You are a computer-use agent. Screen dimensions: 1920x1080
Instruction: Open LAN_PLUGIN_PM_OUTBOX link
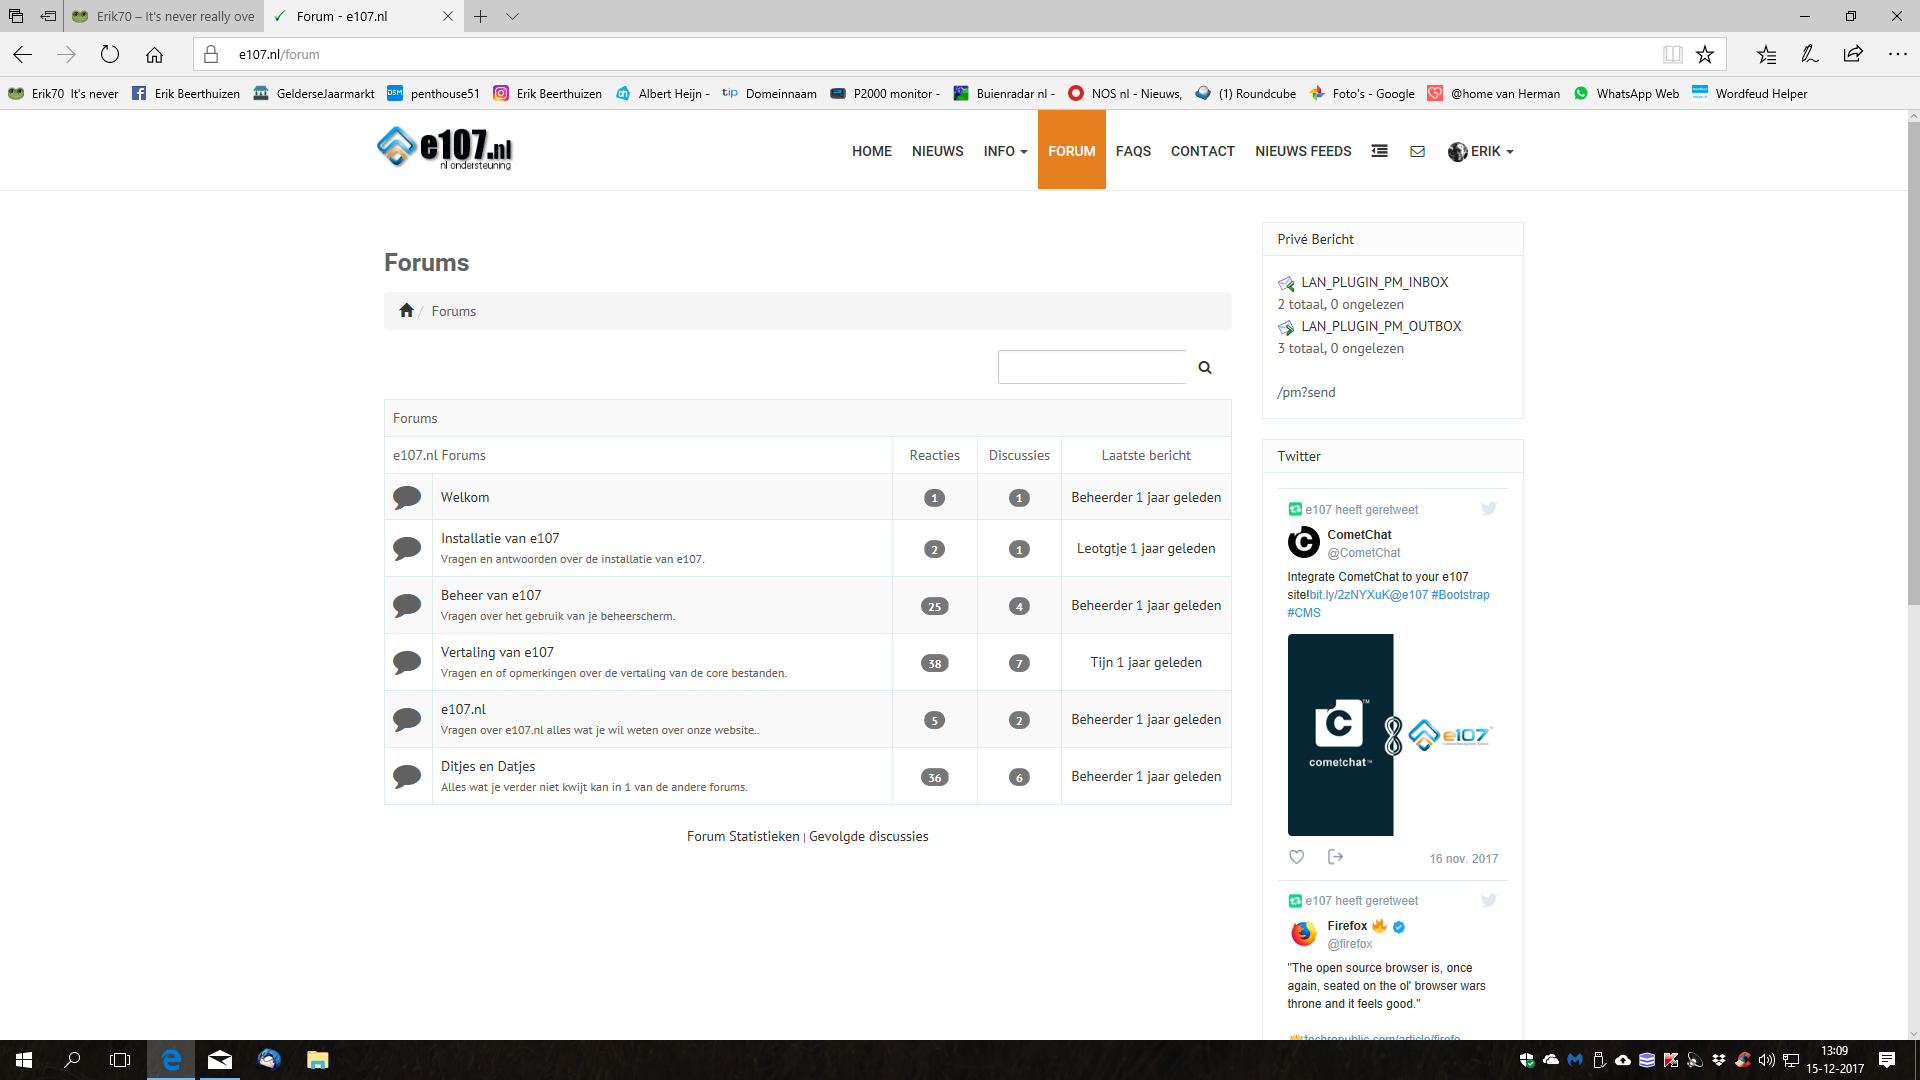pos(1381,326)
